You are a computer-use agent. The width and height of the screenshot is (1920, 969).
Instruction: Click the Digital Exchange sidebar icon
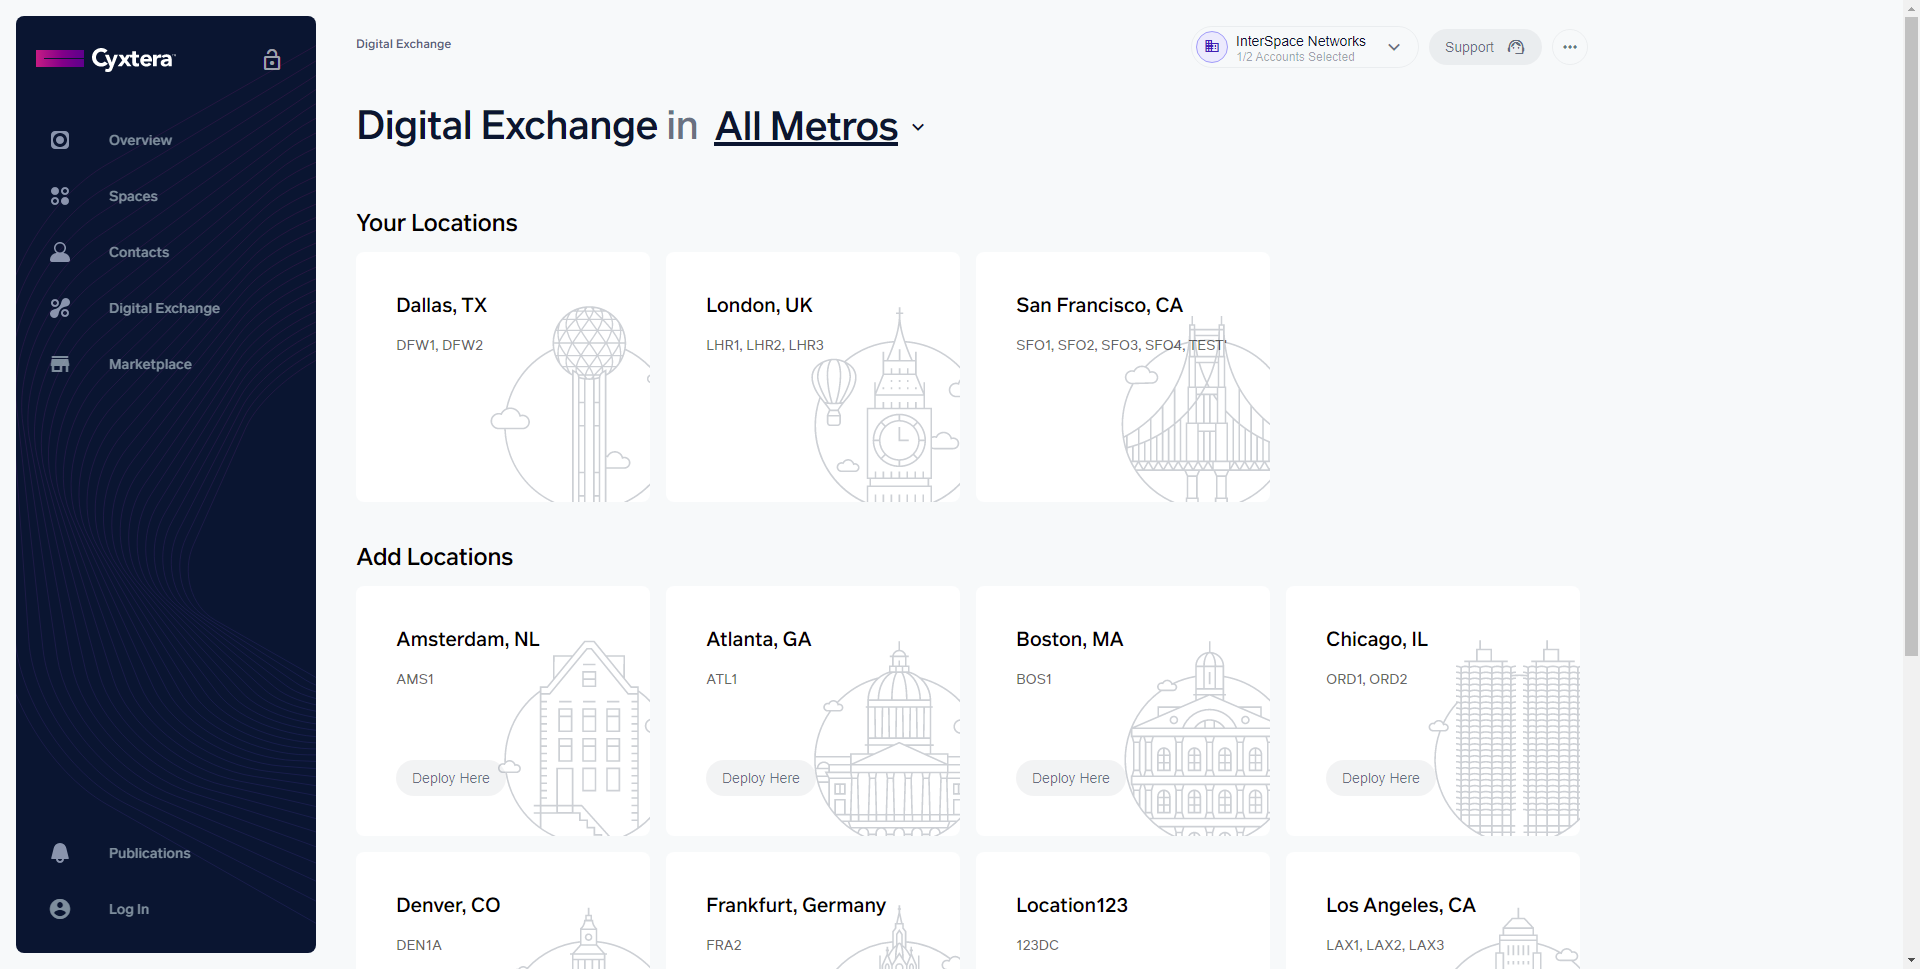(x=60, y=308)
